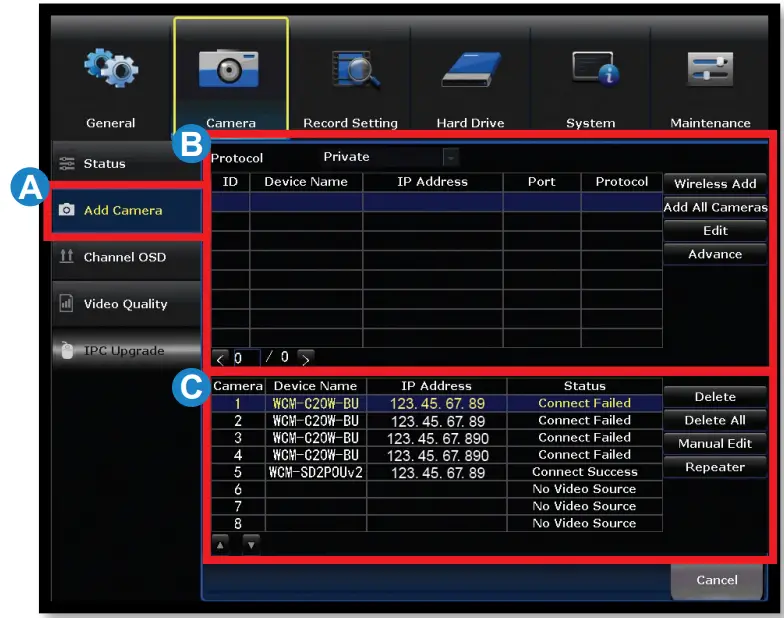Click the Delete button

(715, 396)
